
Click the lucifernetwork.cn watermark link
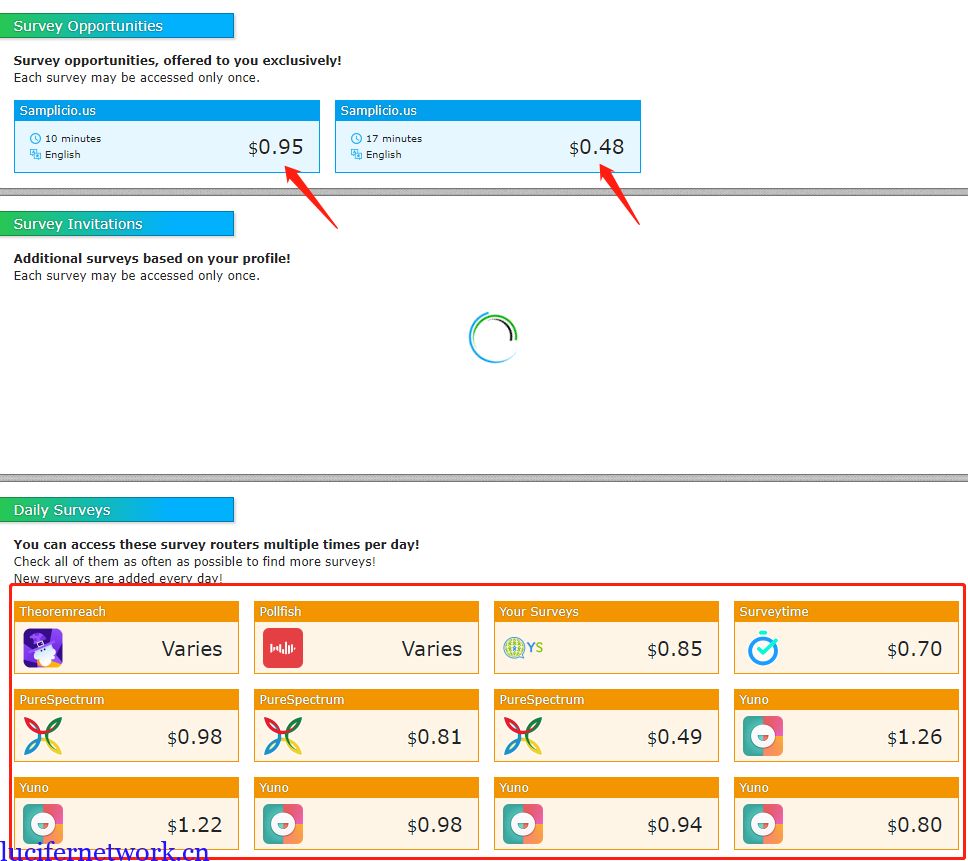point(105,851)
